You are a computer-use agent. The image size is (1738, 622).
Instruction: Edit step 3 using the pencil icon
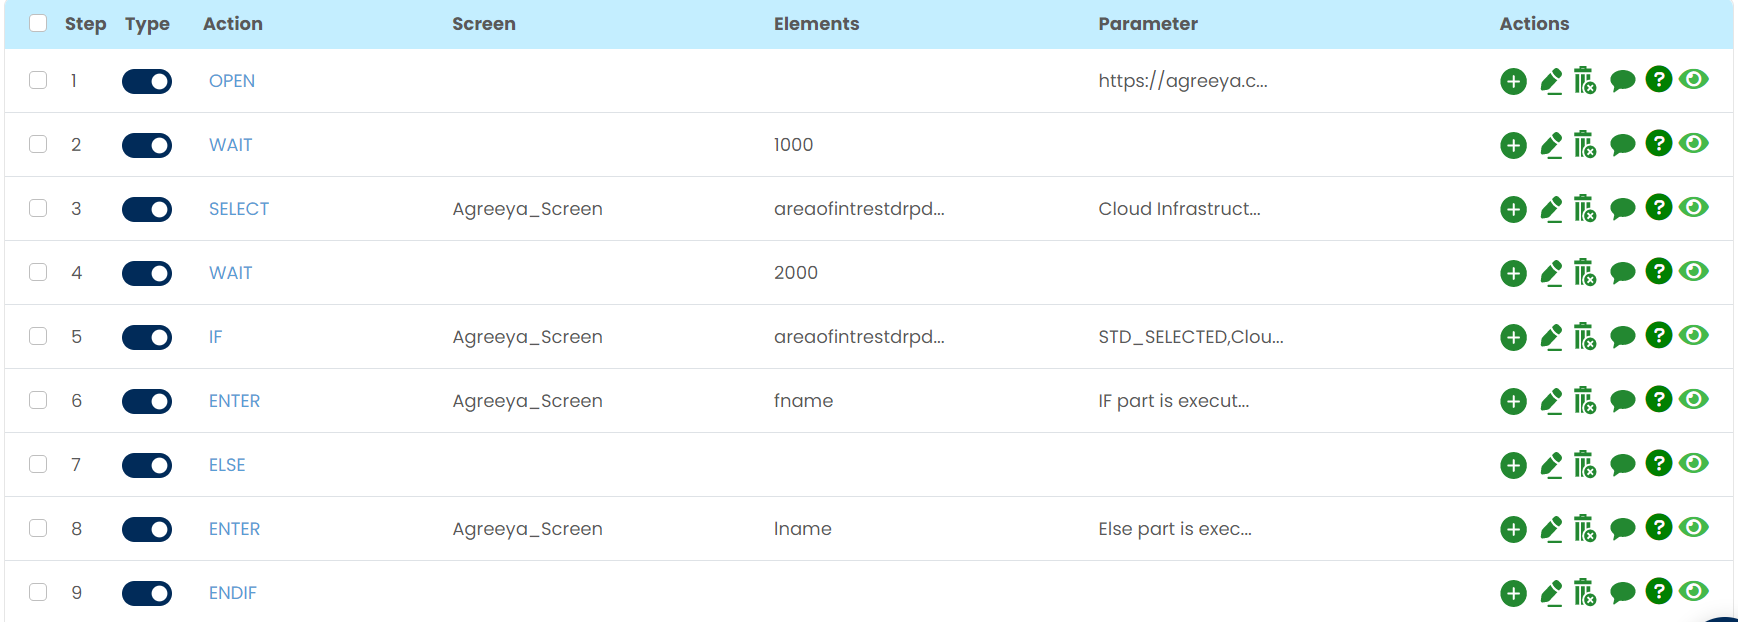[1551, 209]
